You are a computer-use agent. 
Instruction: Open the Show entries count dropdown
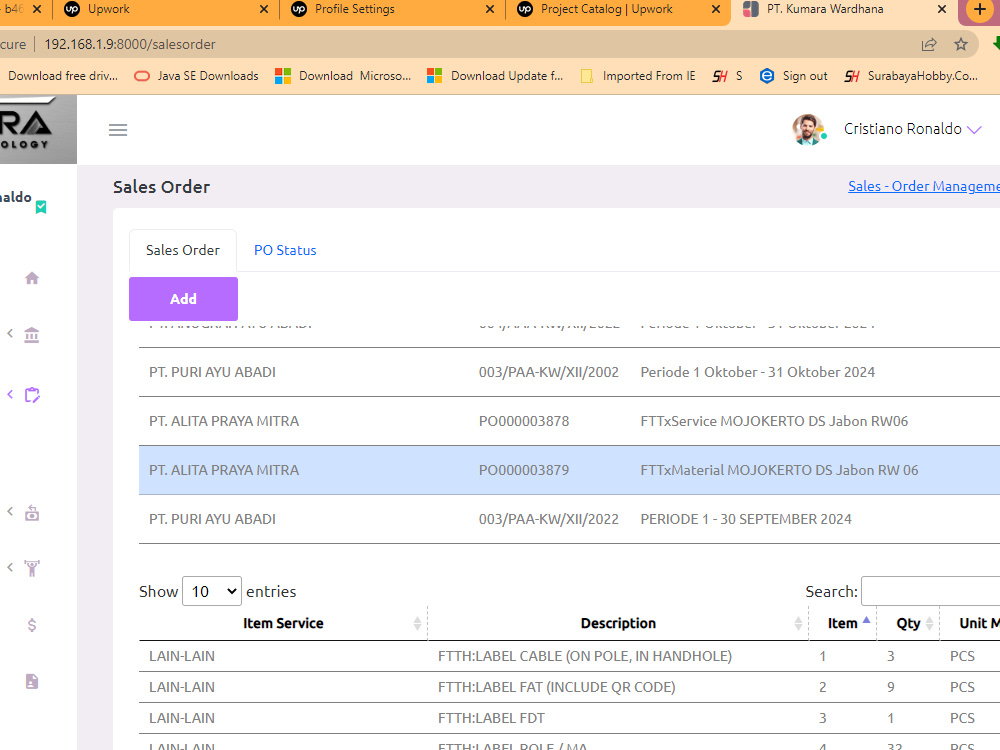tap(212, 591)
